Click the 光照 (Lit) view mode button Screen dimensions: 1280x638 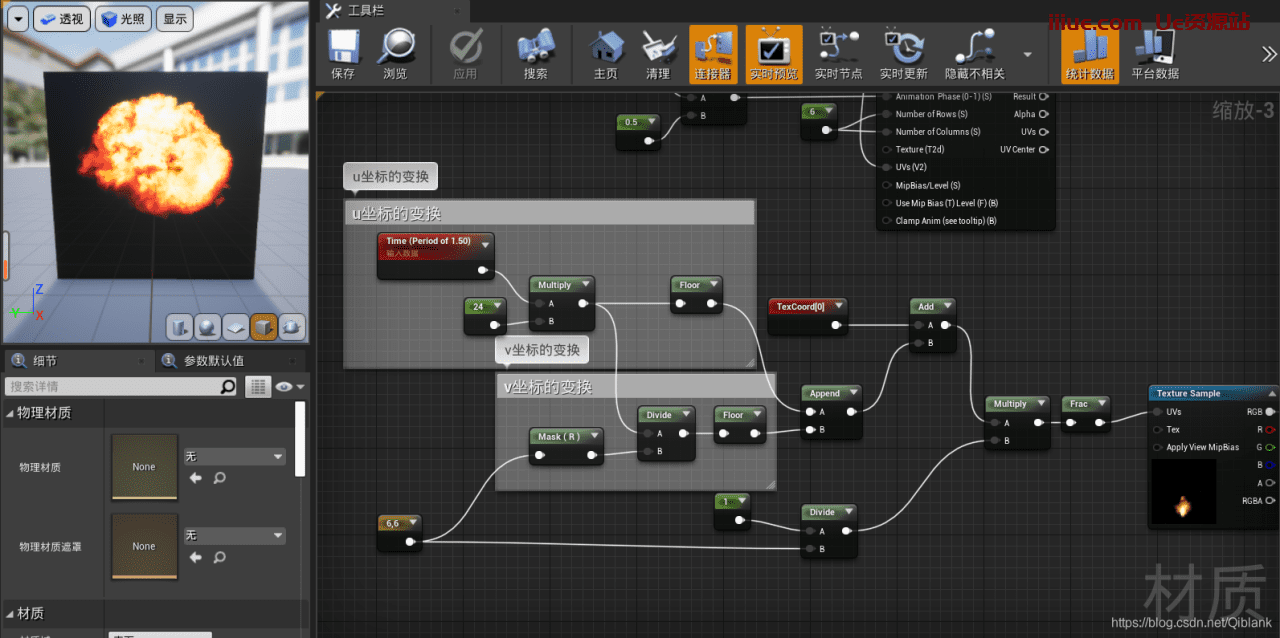tap(123, 19)
